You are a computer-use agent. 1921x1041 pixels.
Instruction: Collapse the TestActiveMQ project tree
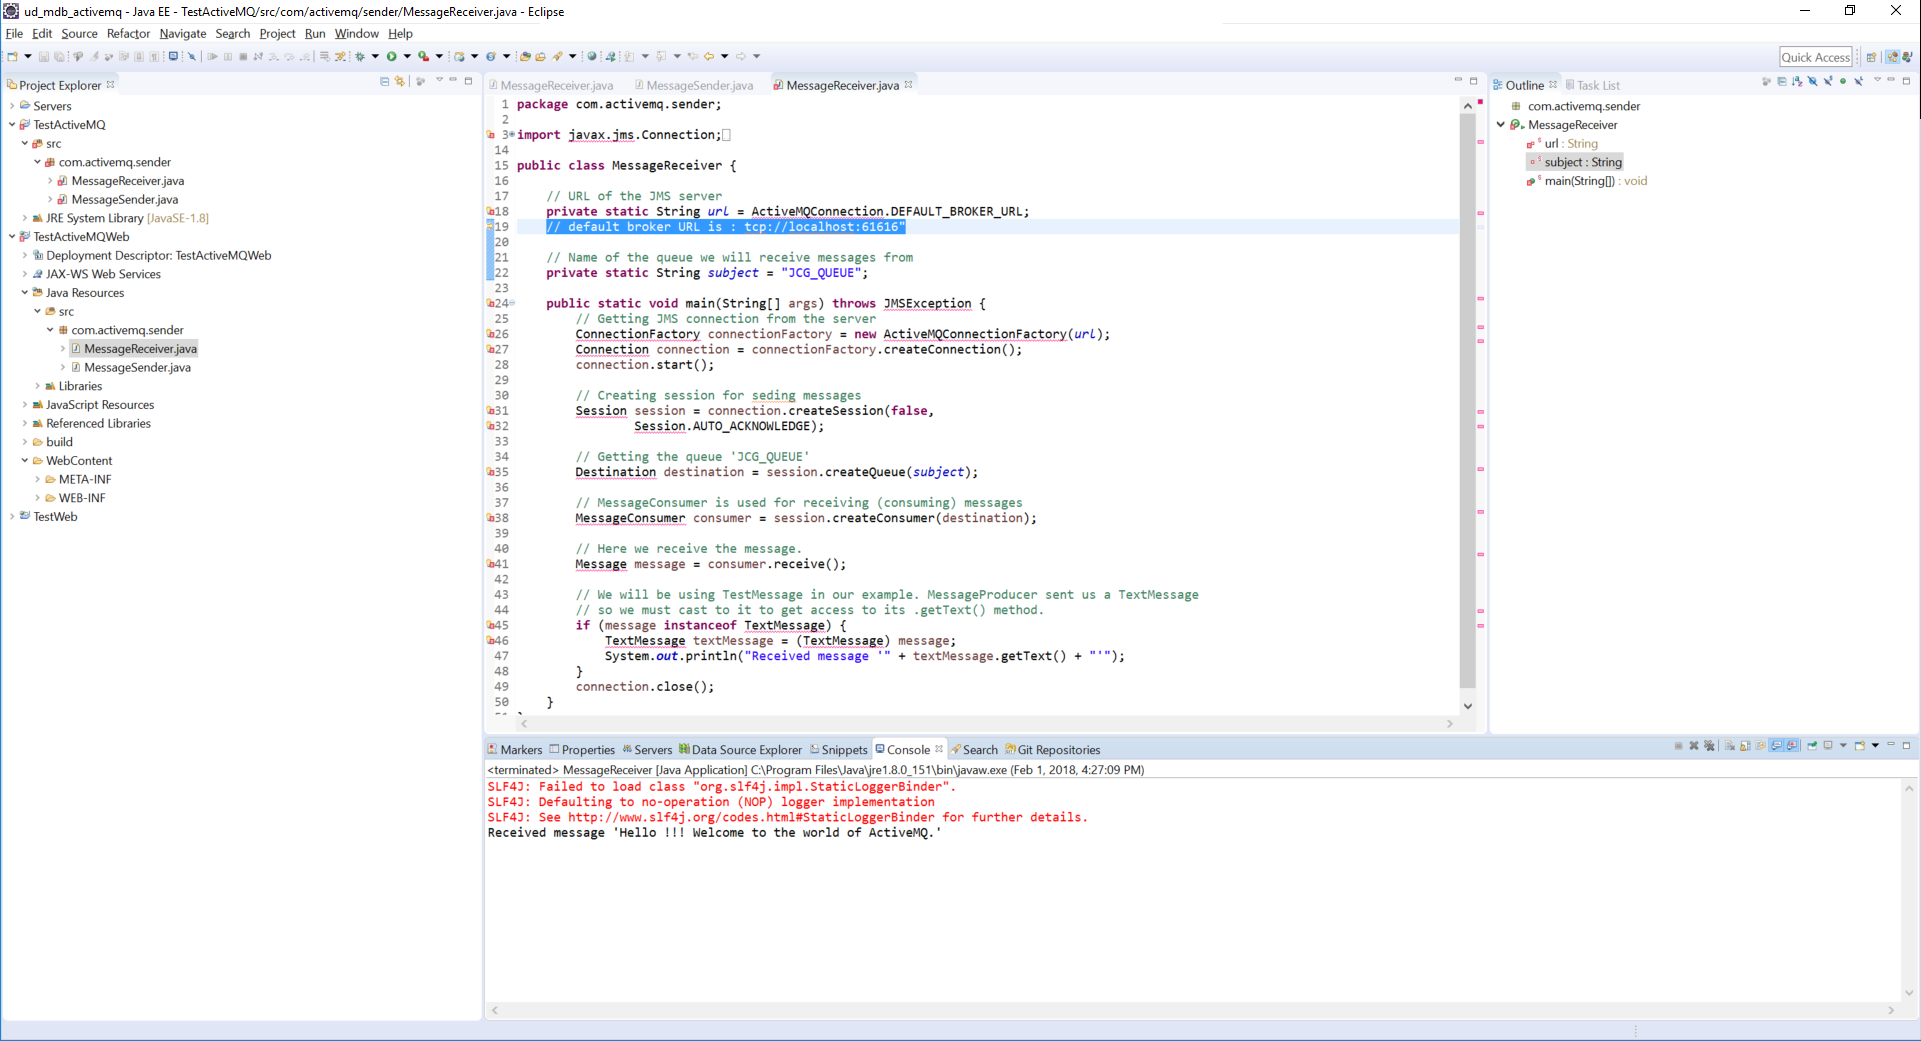(10, 124)
